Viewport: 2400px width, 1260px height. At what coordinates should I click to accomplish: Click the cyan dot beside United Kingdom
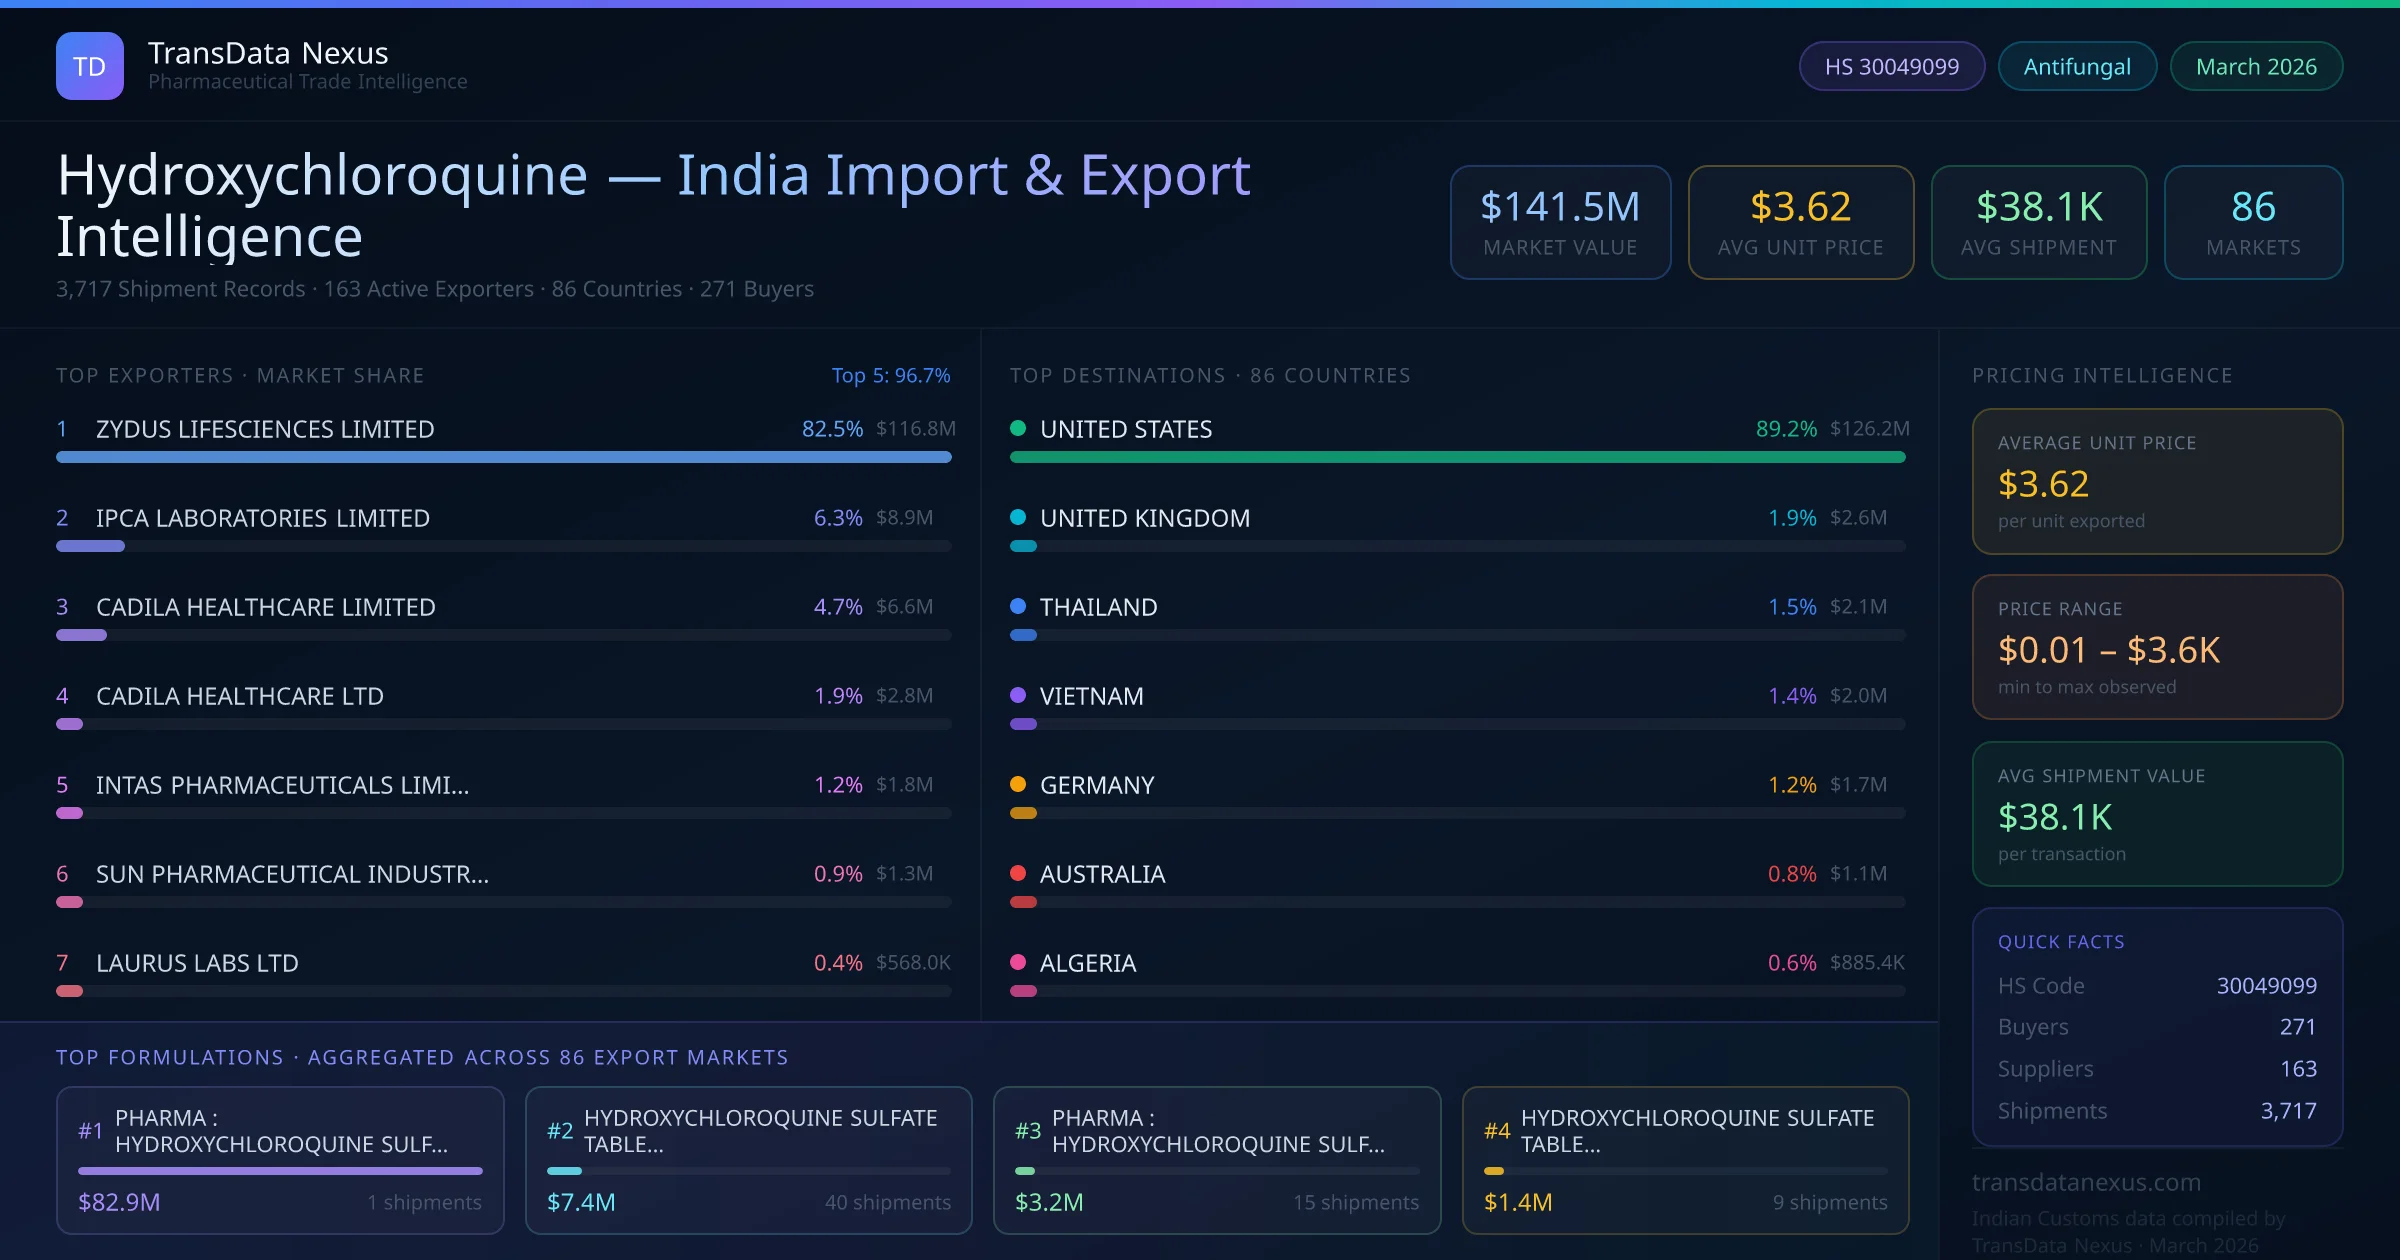coord(1018,517)
